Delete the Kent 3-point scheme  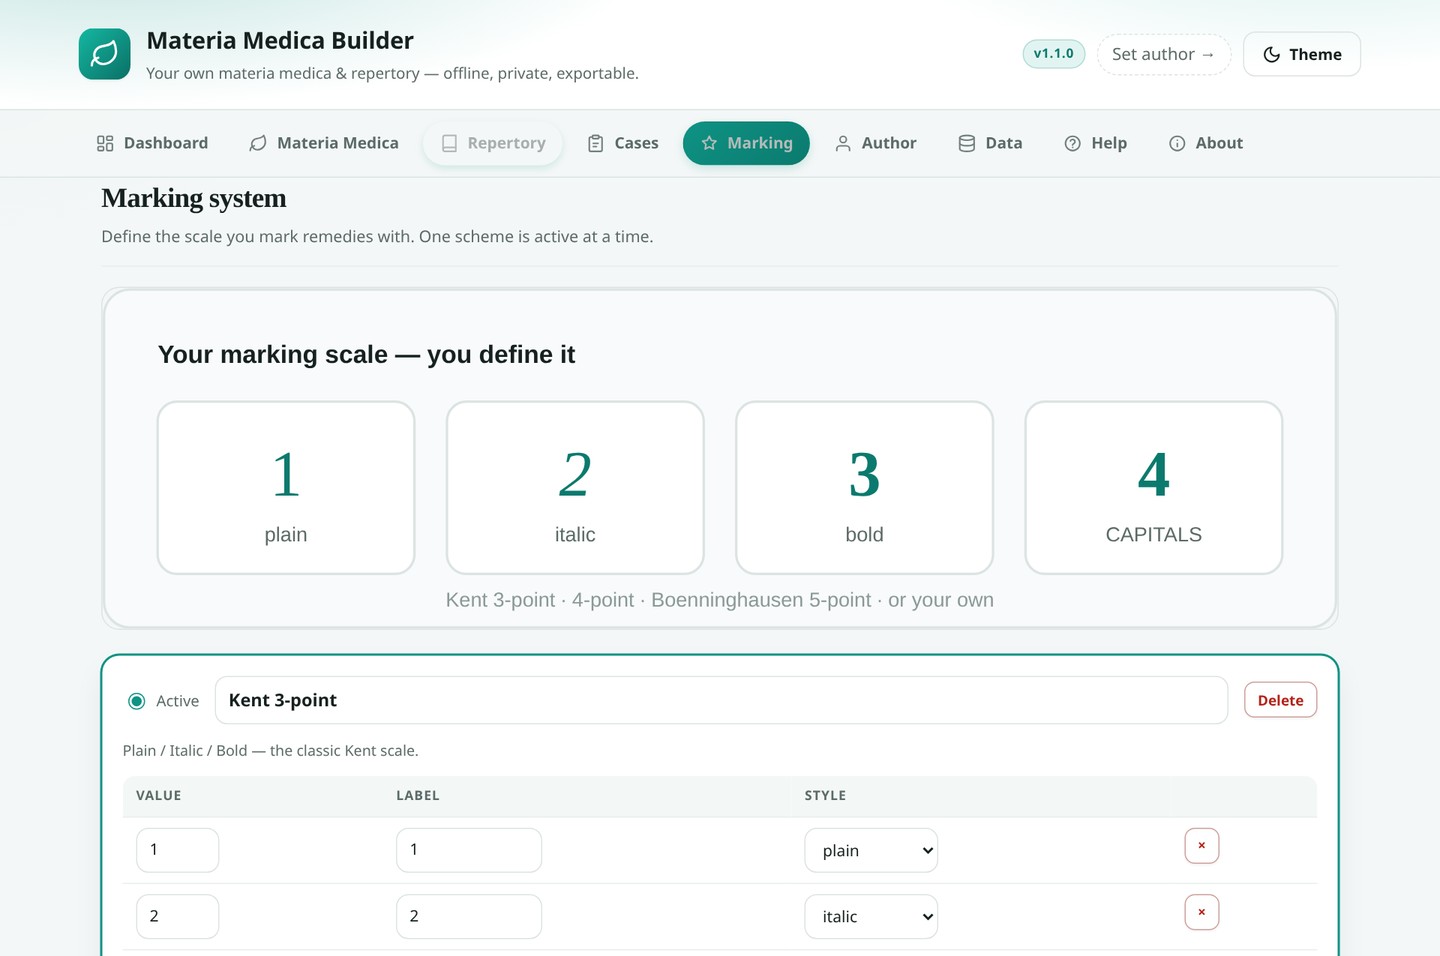tap(1280, 700)
